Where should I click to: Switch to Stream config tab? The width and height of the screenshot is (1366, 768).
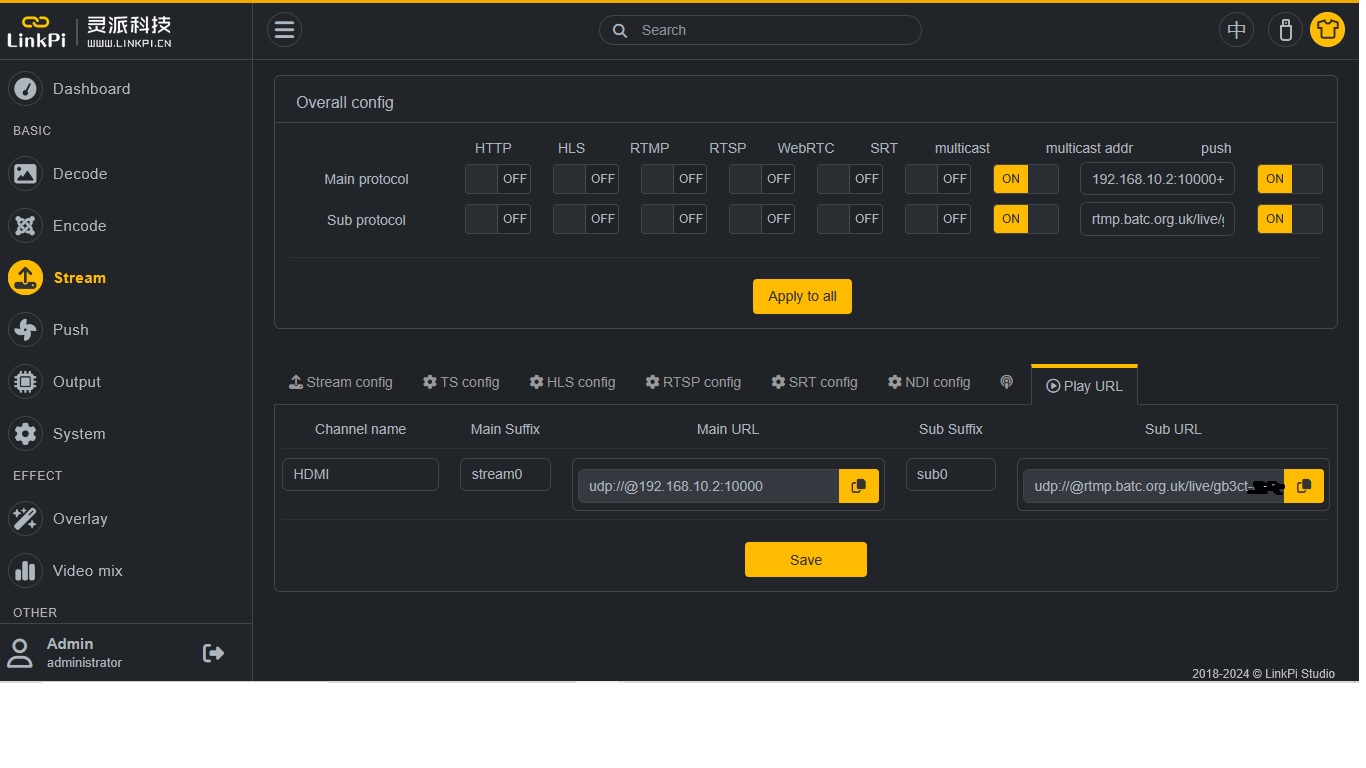pyautogui.click(x=340, y=382)
